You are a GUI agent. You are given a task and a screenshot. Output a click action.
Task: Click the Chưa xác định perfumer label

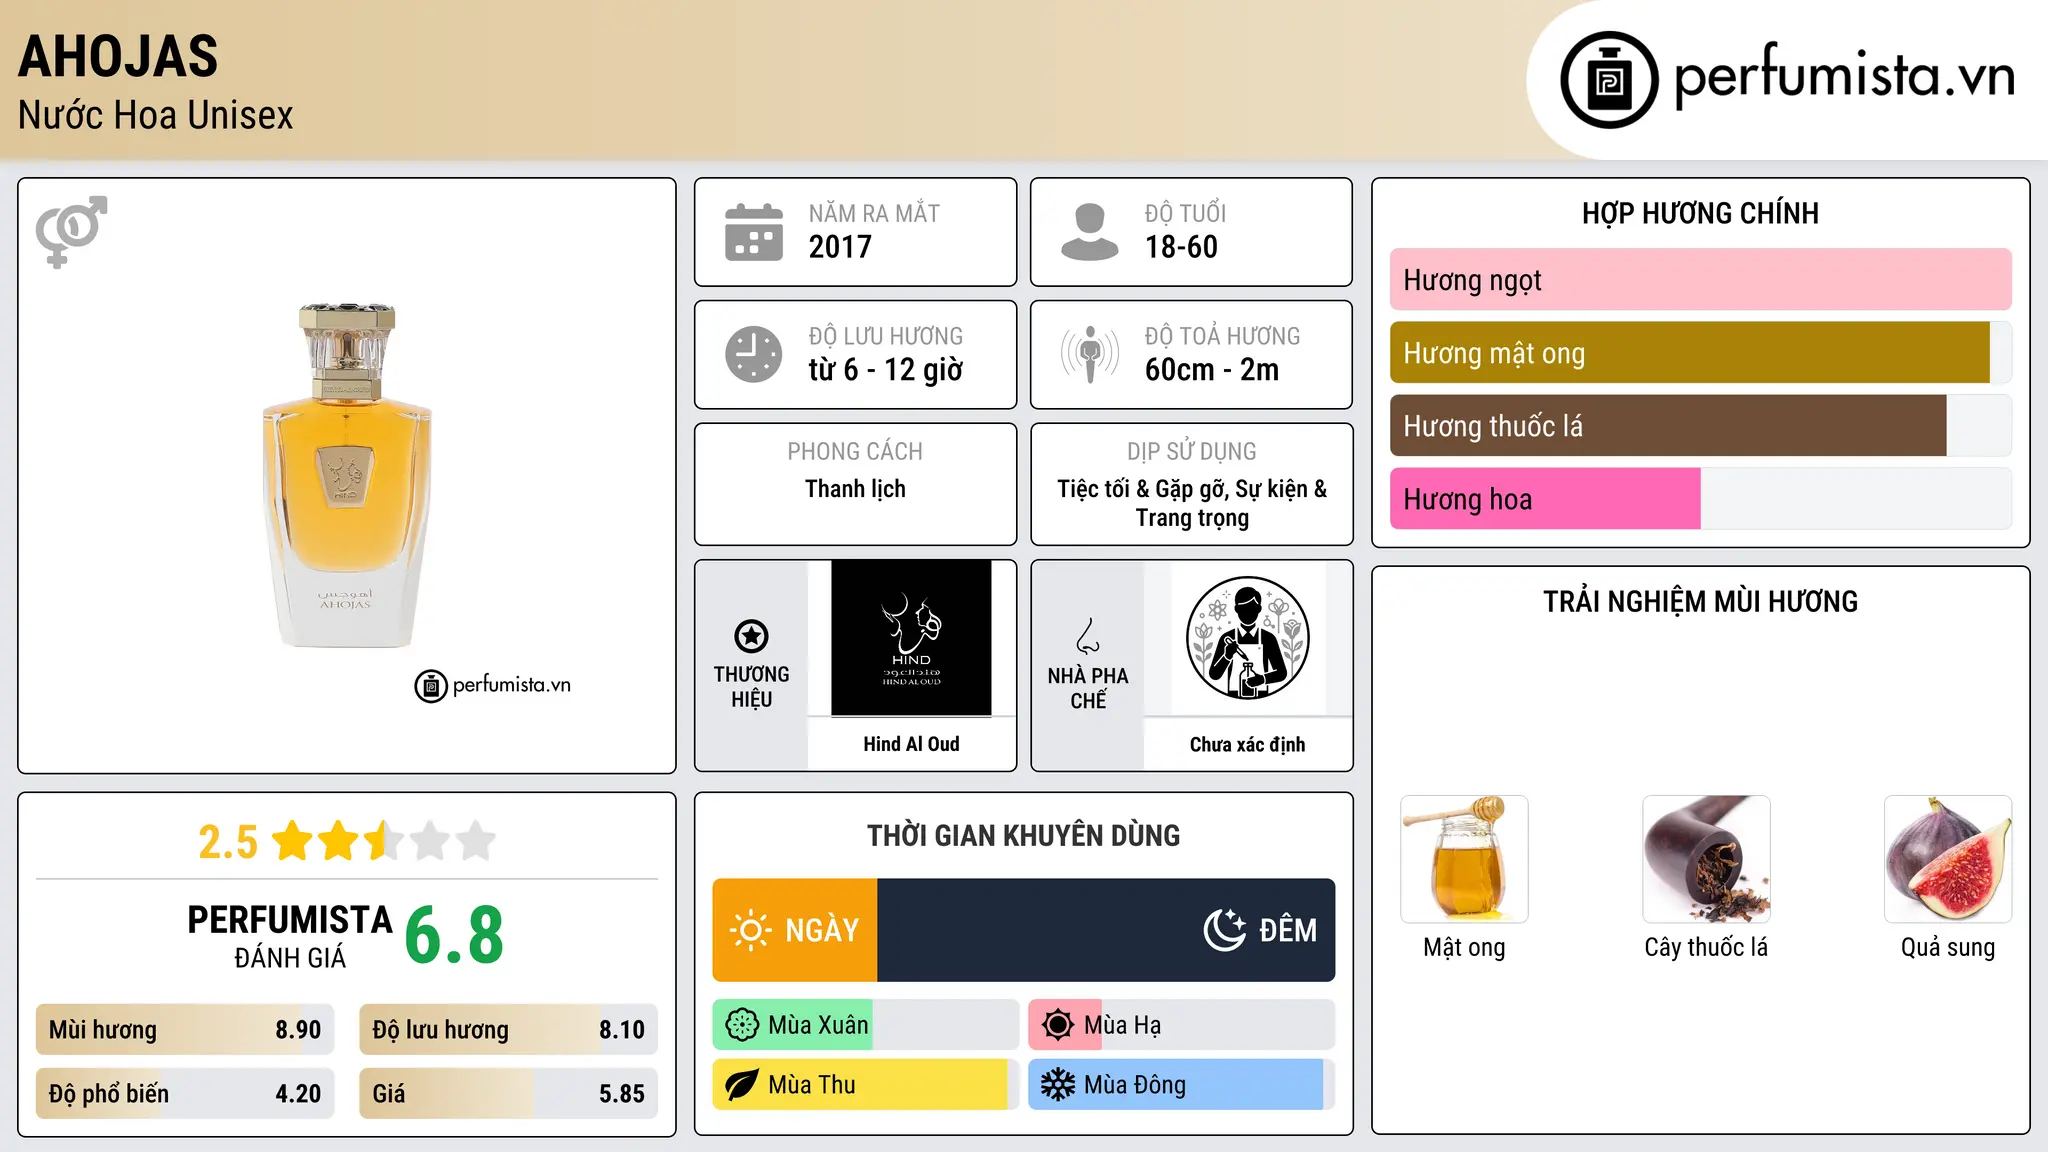coord(1247,744)
